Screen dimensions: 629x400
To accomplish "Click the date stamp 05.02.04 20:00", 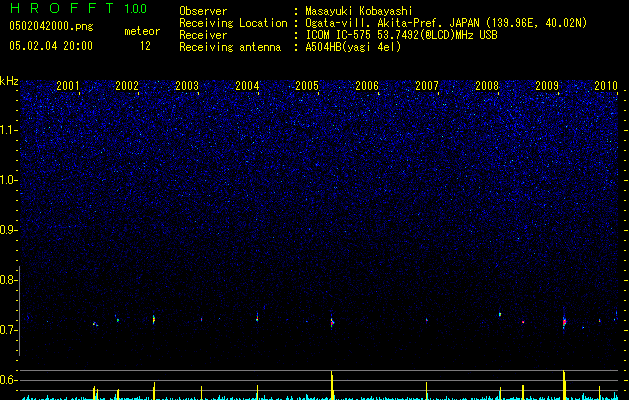I will click(51, 45).
